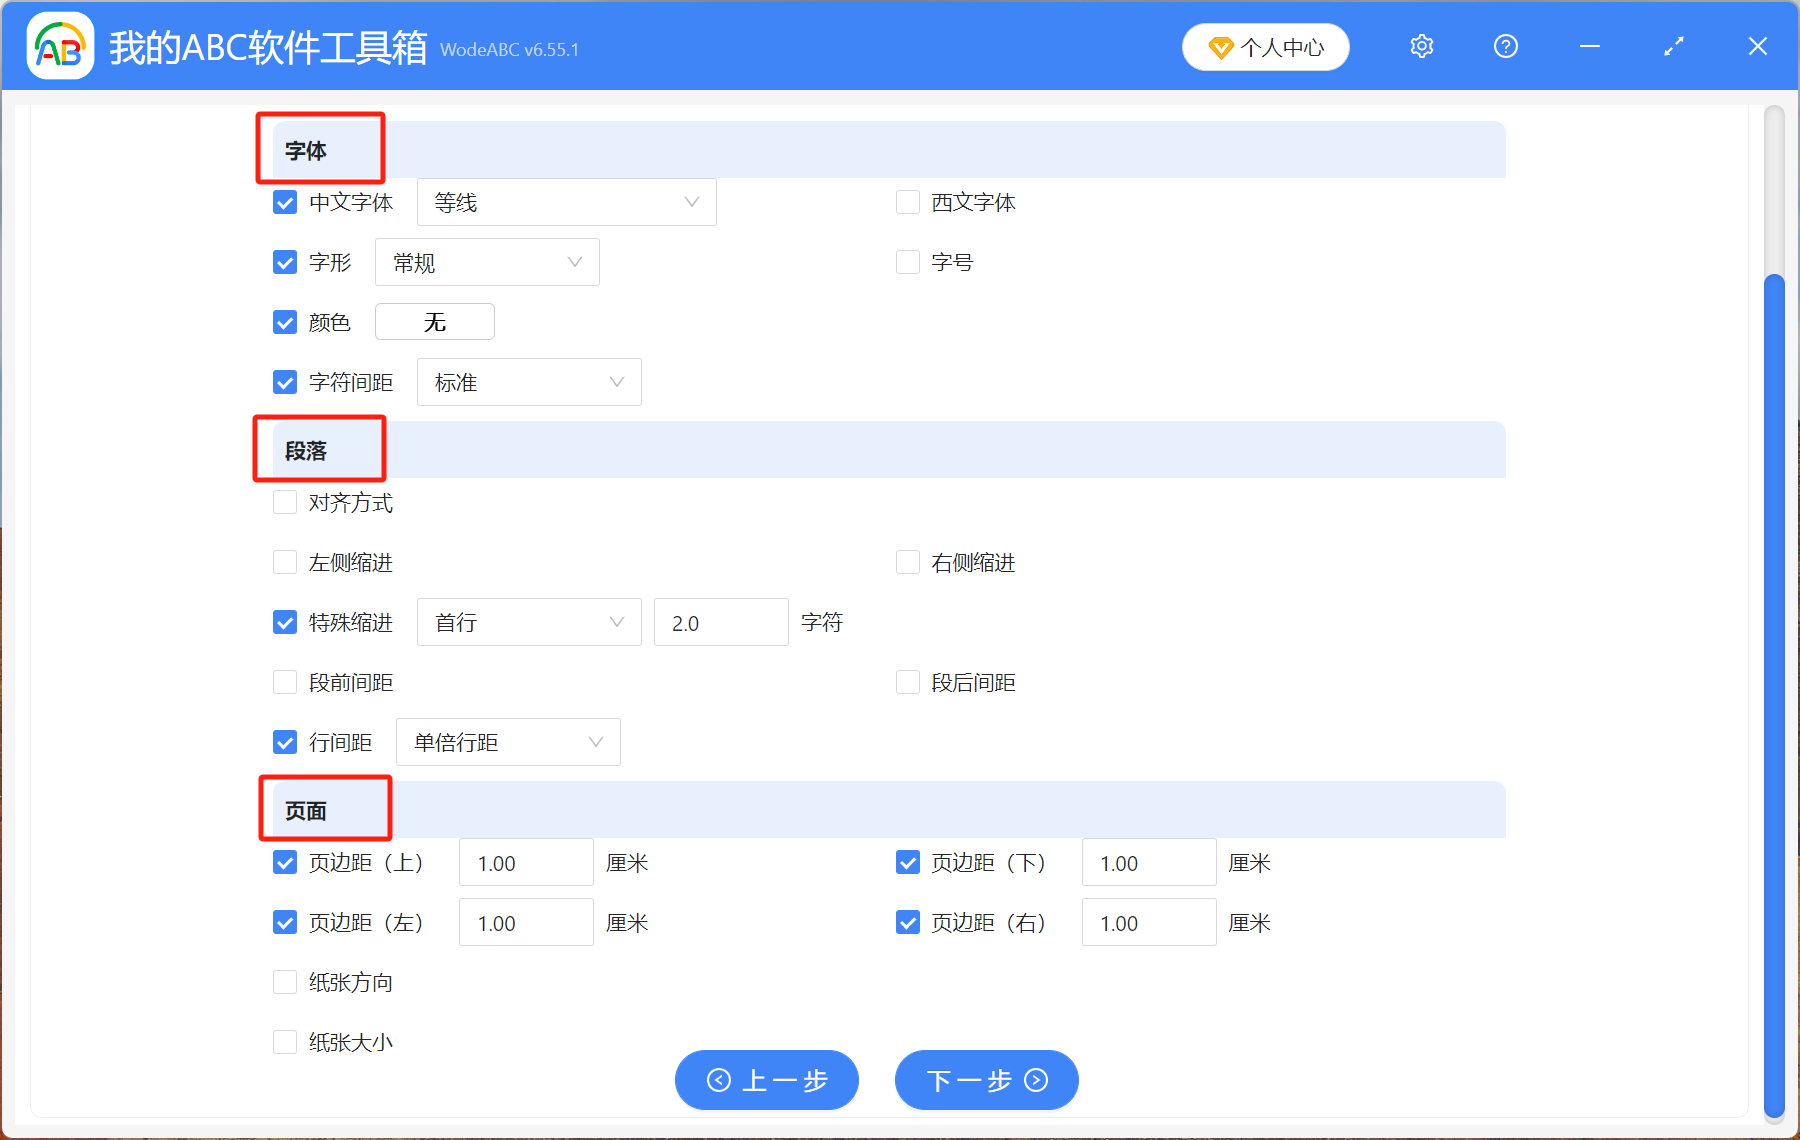This screenshot has width=1800, height=1140.
Task: Enable the 纸张方向 checkbox
Action: click(x=285, y=982)
